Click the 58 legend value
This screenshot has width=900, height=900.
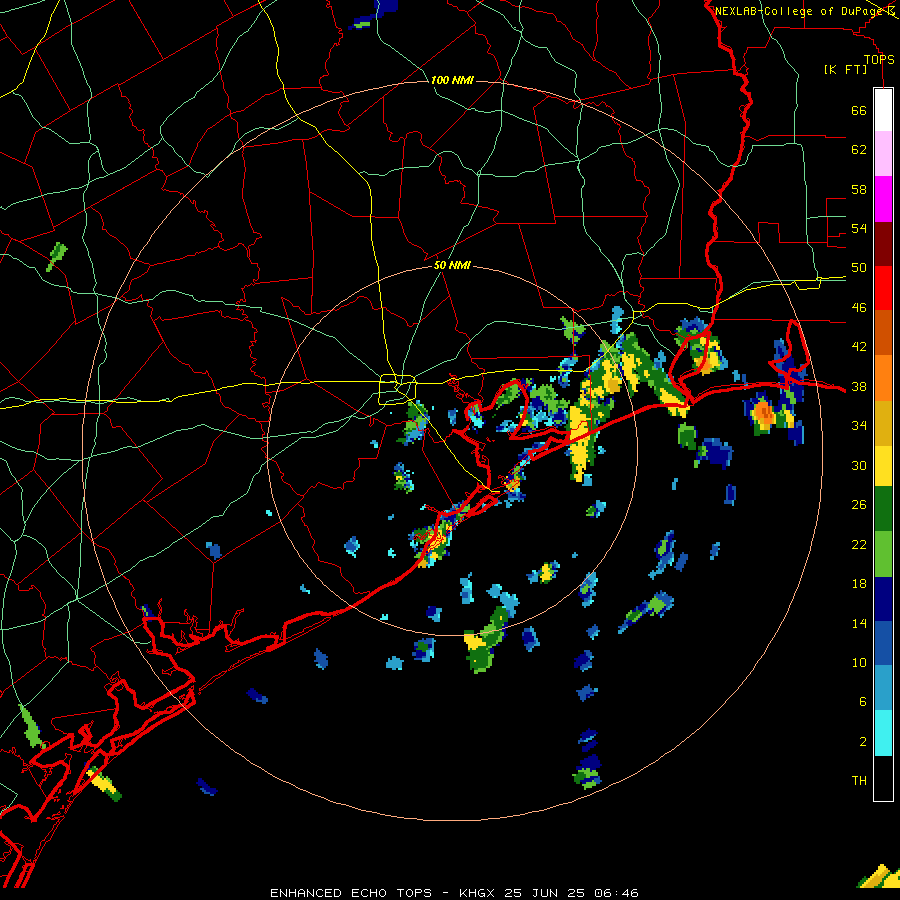pyautogui.click(x=859, y=189)
